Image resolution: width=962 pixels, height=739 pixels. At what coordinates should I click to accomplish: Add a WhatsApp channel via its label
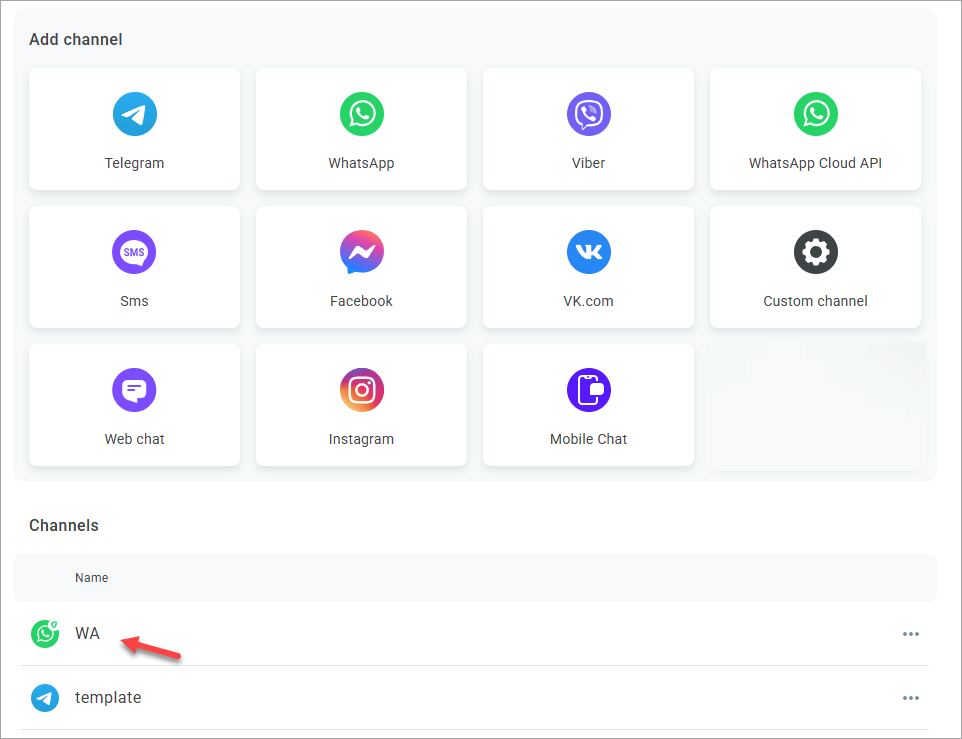click(x=361, y=164)
